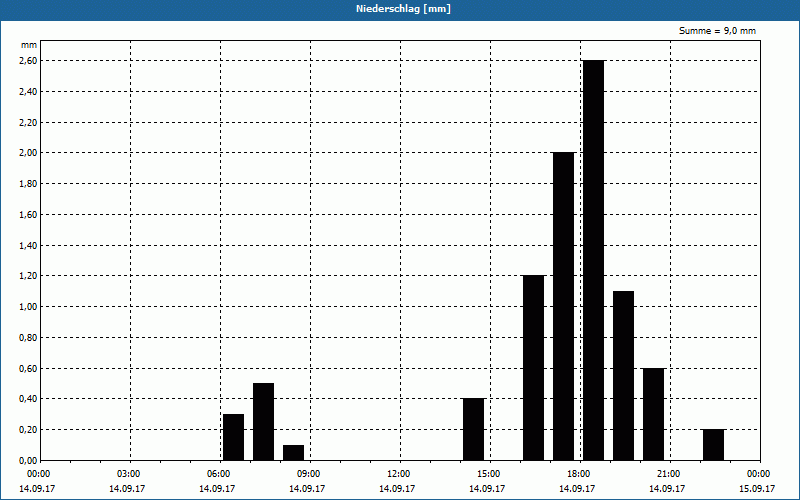Screen dimensions: 800x500
Task: Click the 2,40 y-axis label
Action: pos(28,91)
